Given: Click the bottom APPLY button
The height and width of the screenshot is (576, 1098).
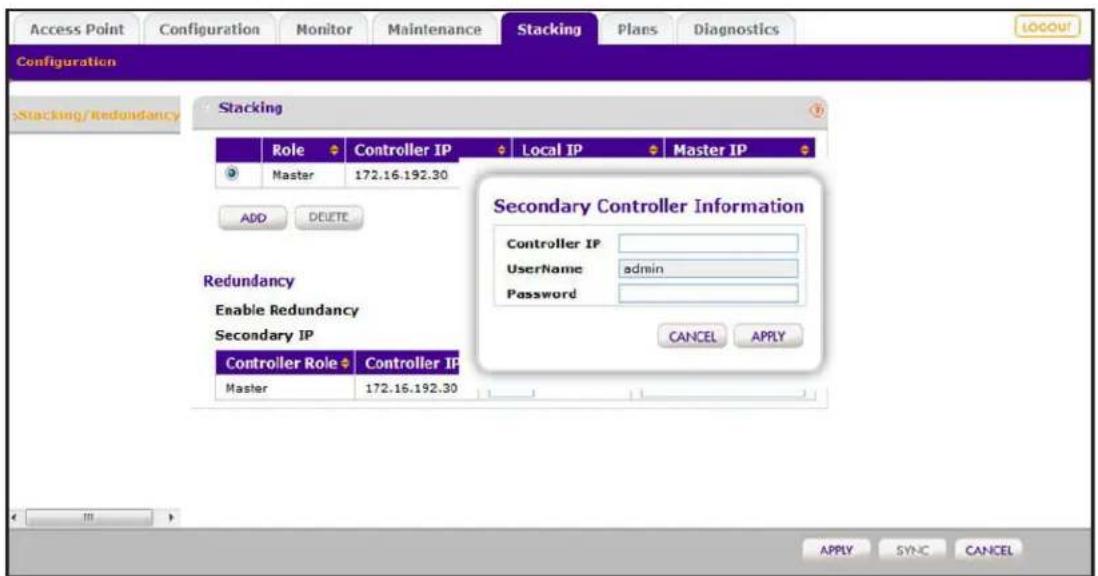Looking at the screenshot, I should click(836, 550).
